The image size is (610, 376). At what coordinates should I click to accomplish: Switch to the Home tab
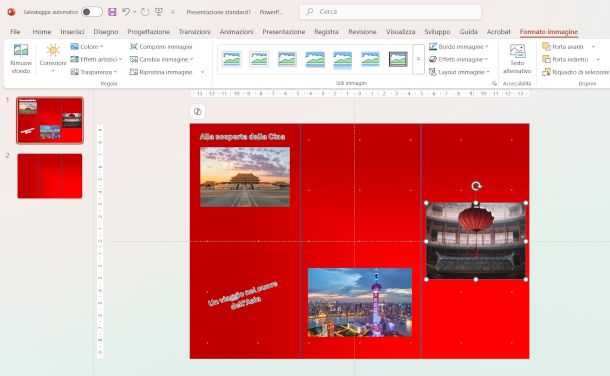pos(42,31)
